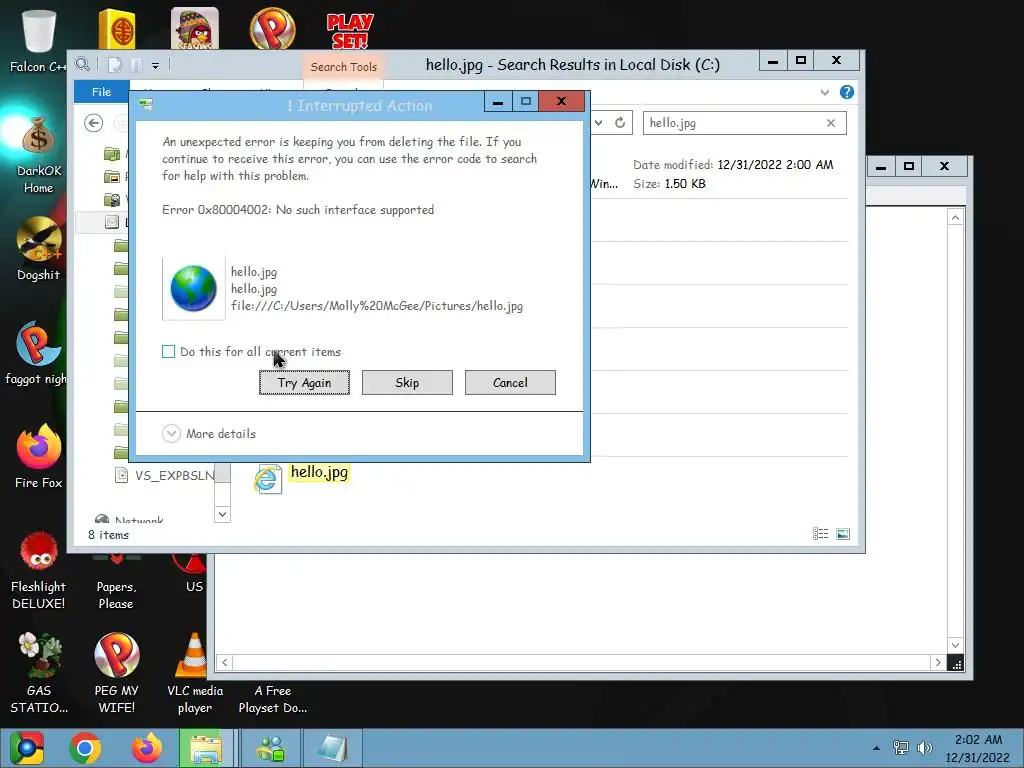Check Do this for all current items
The image size is (1024, 768).
pyautogui.click(x=168, y=351)
